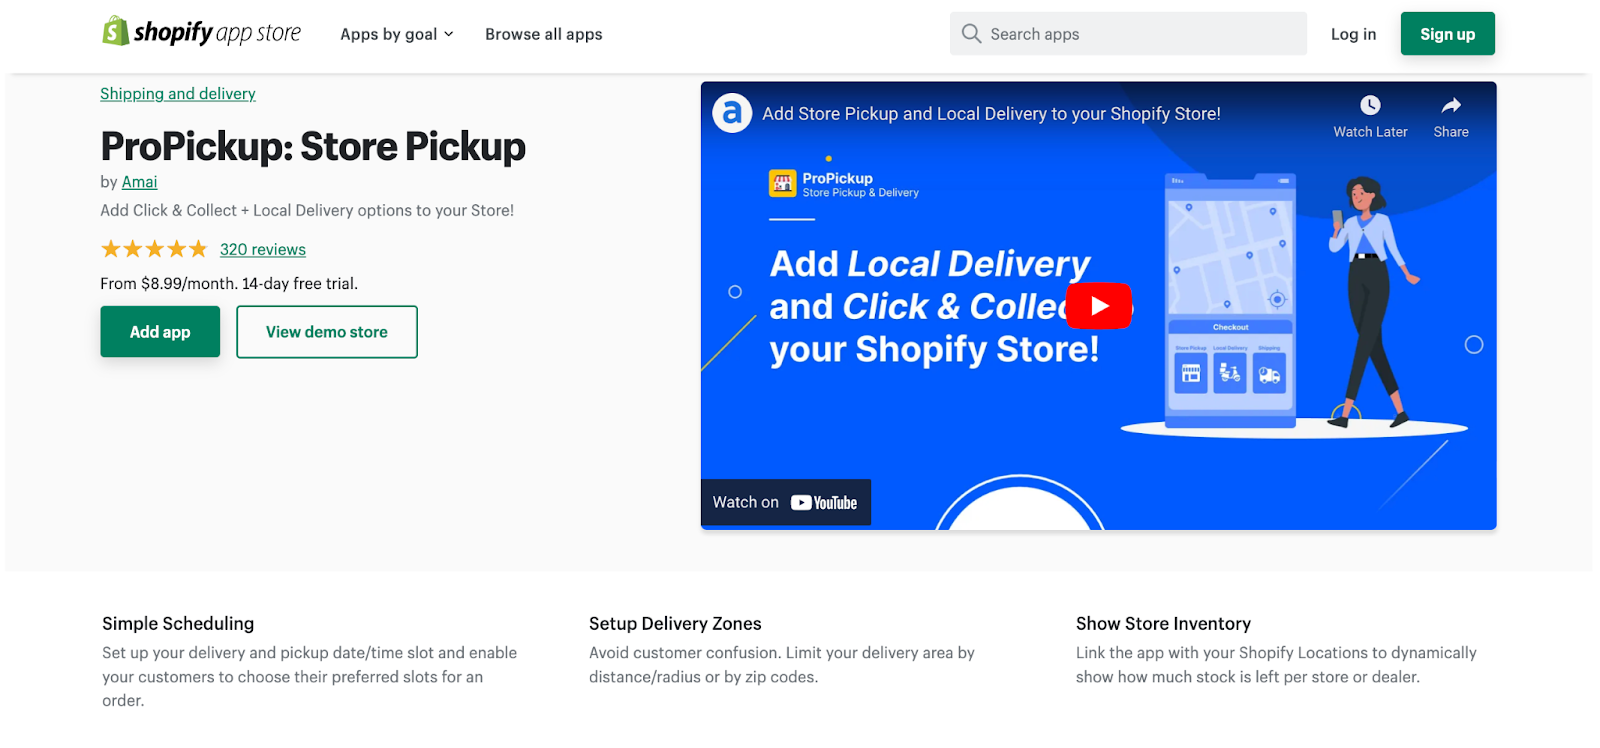The height and width of the screenshot is (748, 1600).
Task: Click the Log in link
Action: 1353,34
